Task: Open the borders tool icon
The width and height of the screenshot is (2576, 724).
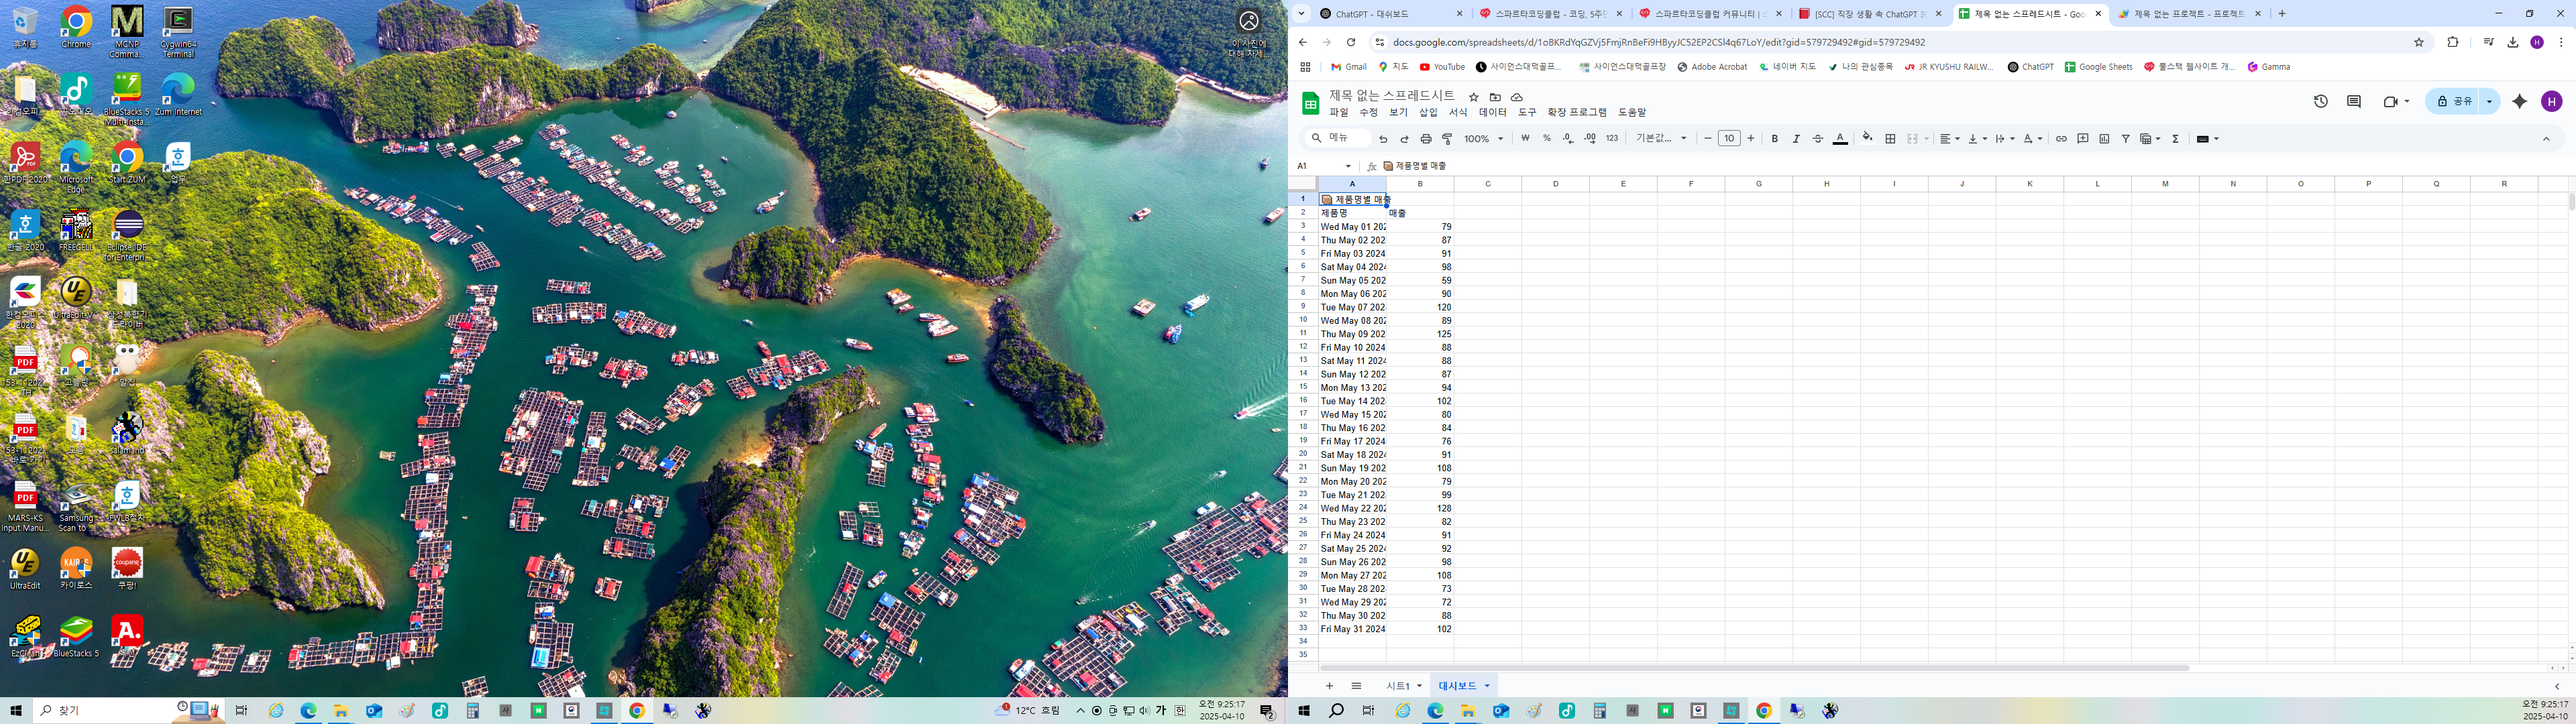Action: coord(1890,139)
